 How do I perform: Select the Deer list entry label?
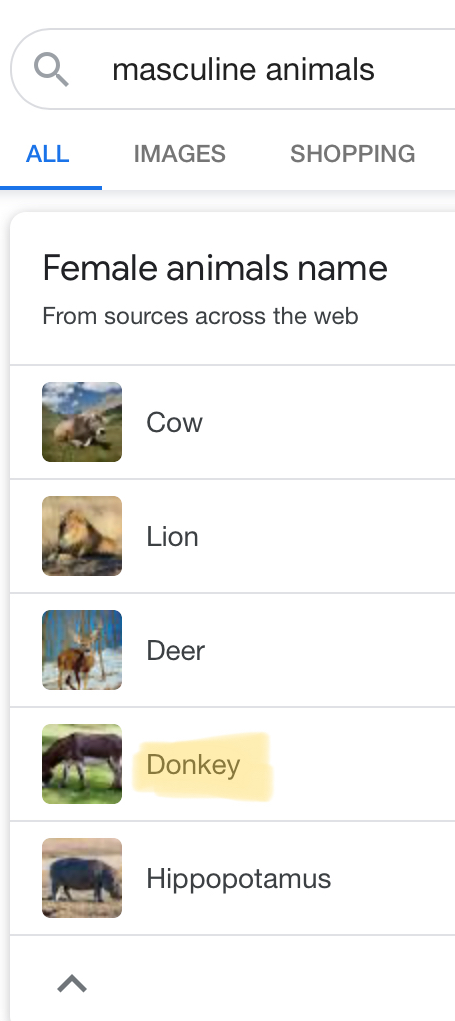[176, 650]
